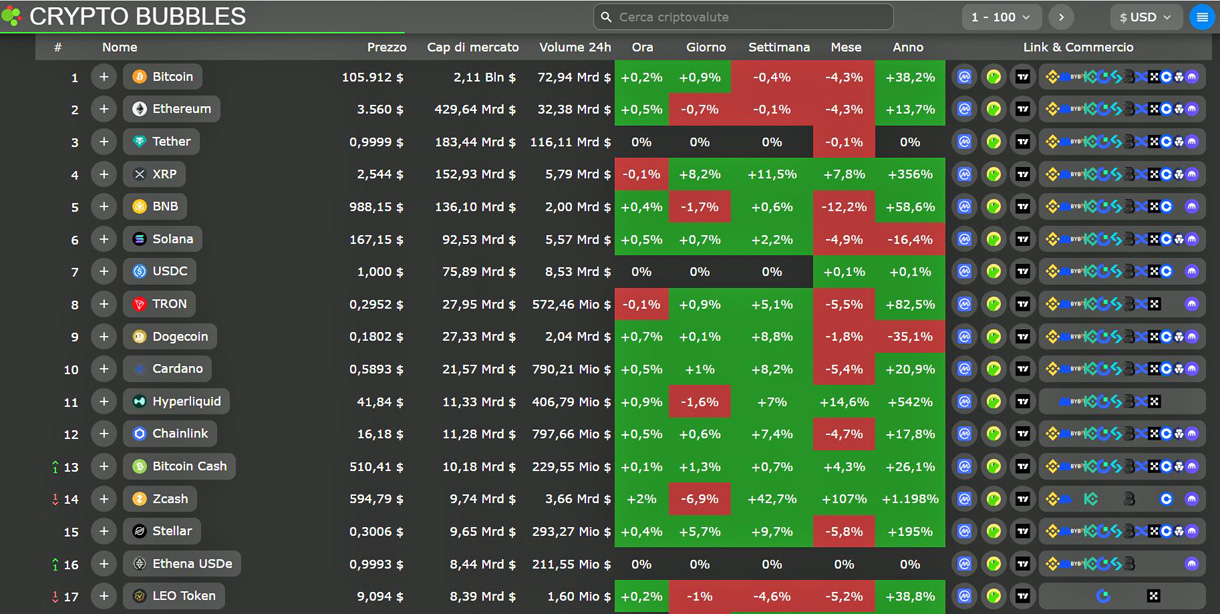
Task: Open TradingView chart icon for Tether
Action: pos(1022,141)
